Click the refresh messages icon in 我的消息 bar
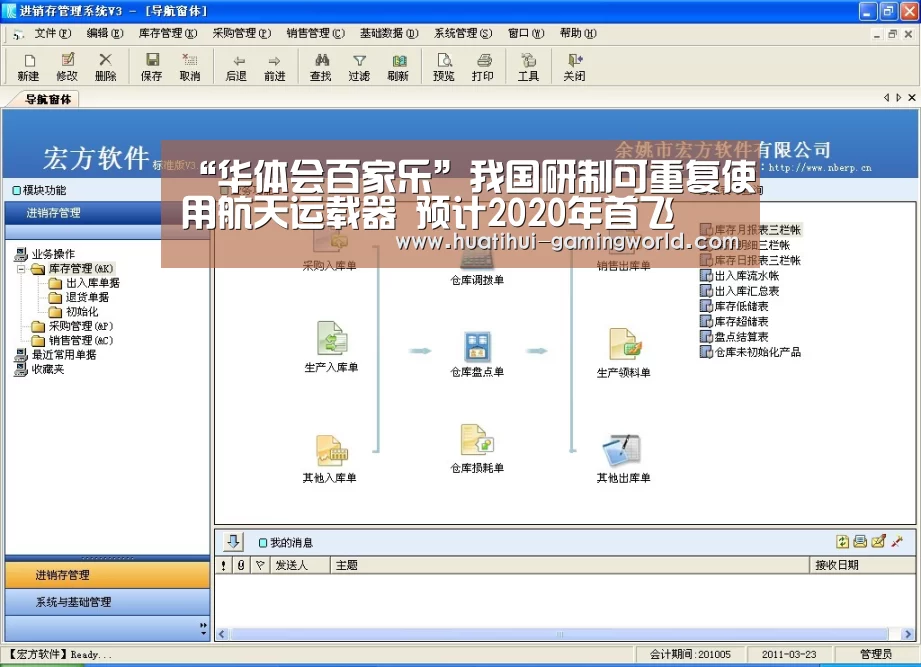The image size is (921, 667). (842, 541)
